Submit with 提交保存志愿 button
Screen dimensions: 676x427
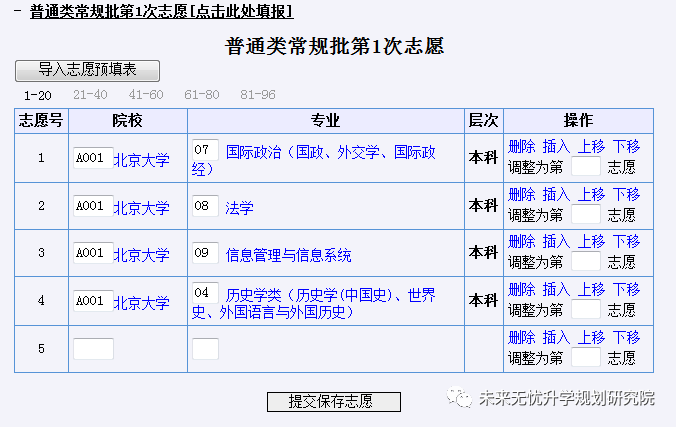tap(334, 402)
